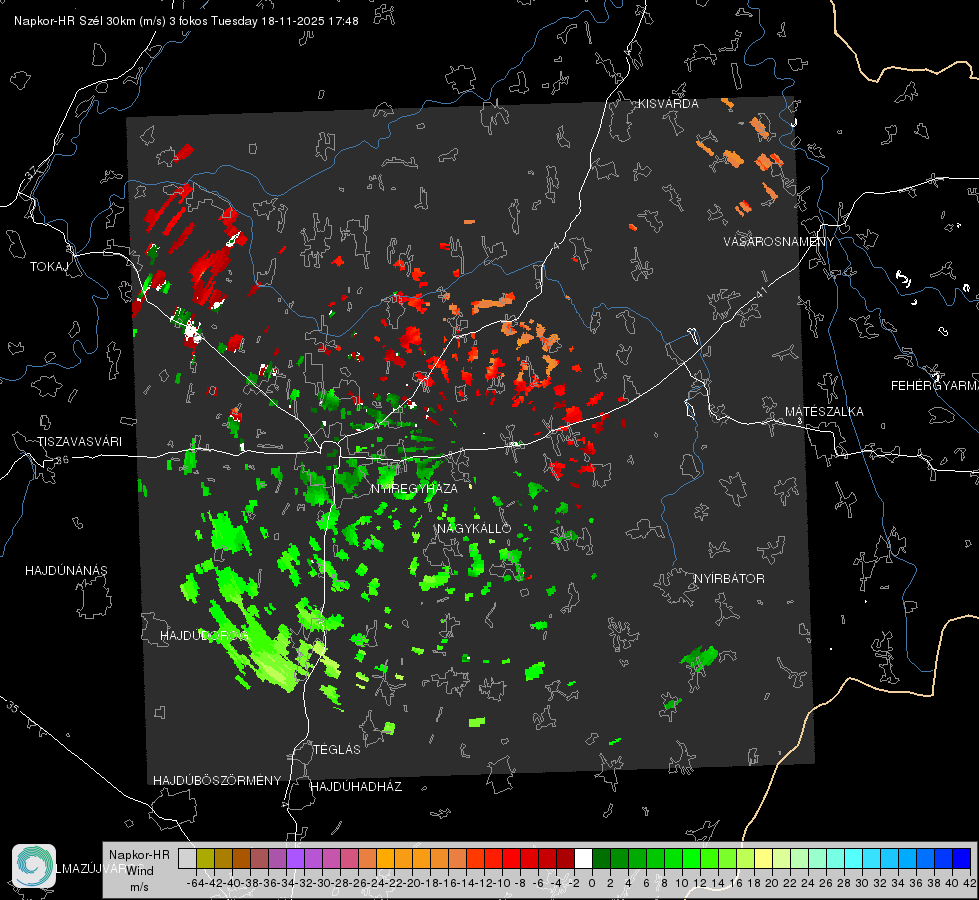
Task: Click the NYÍRBÁTOR town label
Action: [x=729, y=579]
